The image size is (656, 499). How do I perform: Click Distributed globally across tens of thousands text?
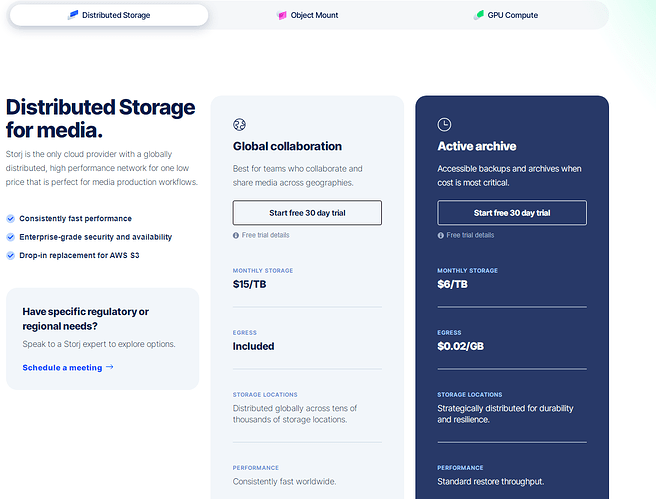pyautogui.click(x=295, y=414)
